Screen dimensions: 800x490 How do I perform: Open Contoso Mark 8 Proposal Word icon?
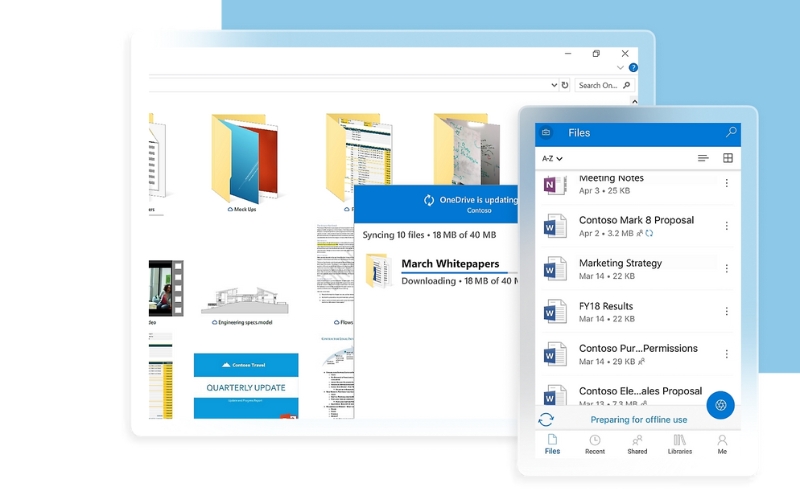[x=555, y=226]
